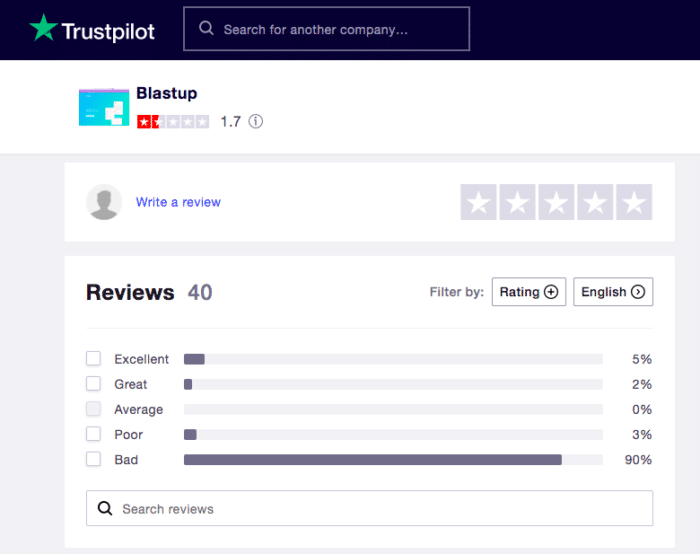Click the user avatar icon
The width and height of the screenshot is (700, 554).
tap(104, 202)
